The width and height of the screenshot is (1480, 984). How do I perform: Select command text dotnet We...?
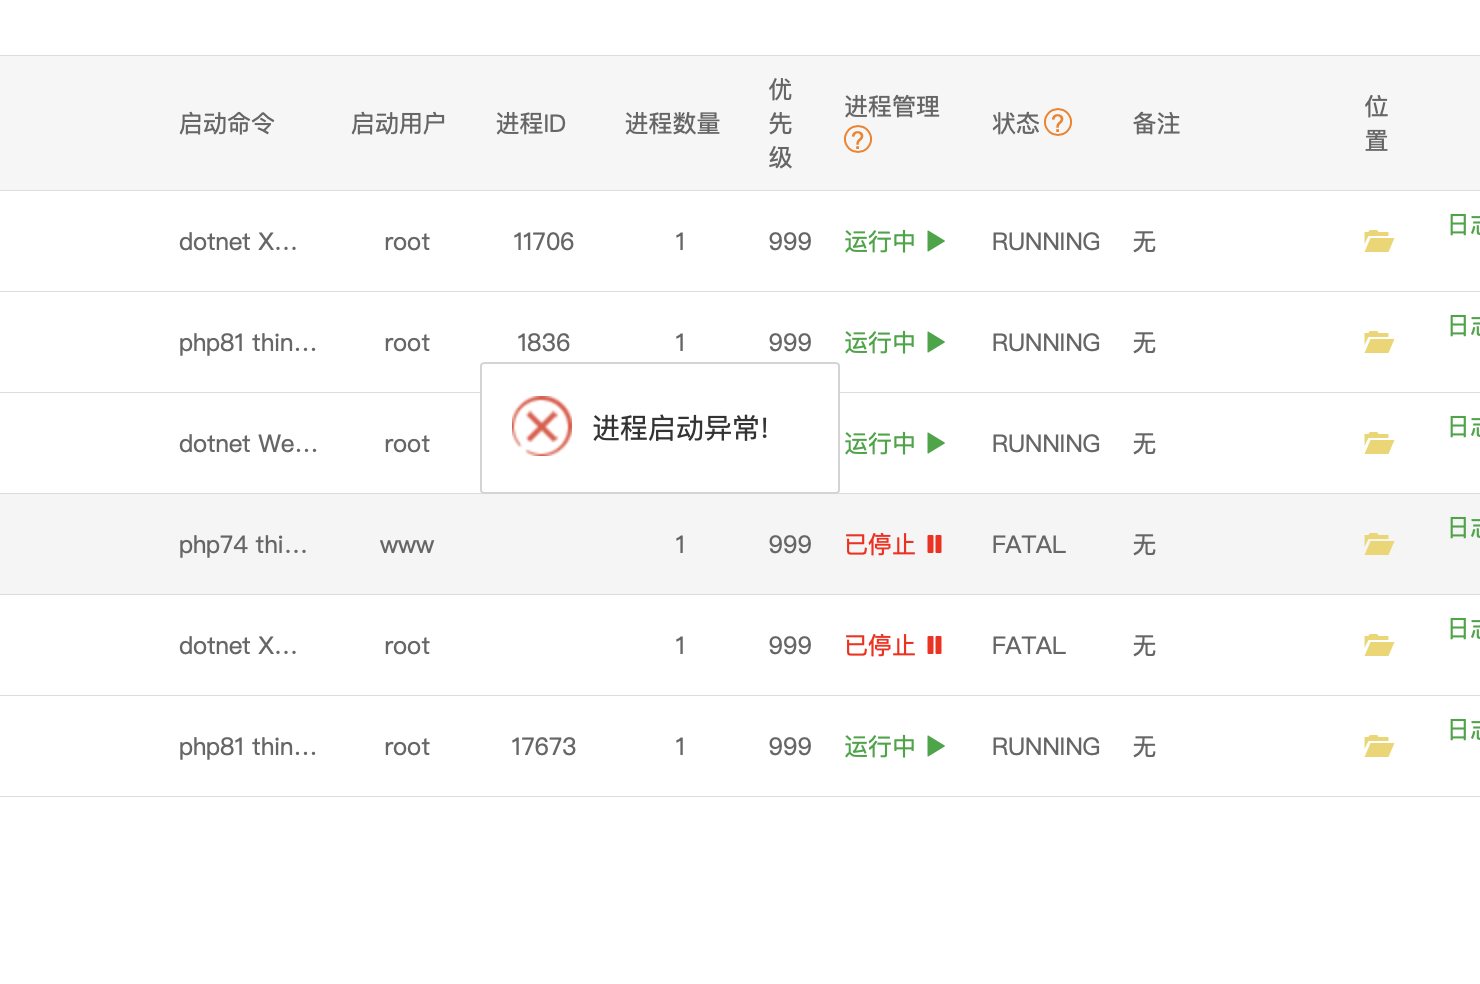248,443
